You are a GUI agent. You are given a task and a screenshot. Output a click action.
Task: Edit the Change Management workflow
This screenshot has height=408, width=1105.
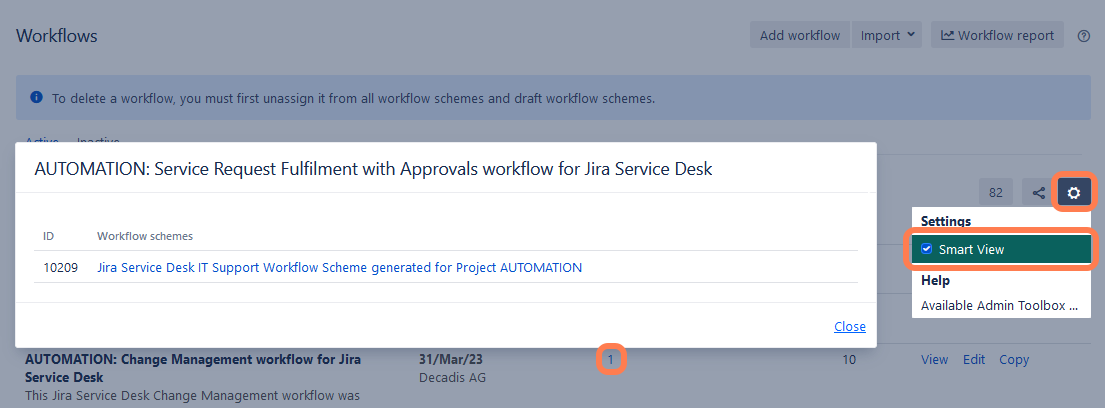(974, 360)
